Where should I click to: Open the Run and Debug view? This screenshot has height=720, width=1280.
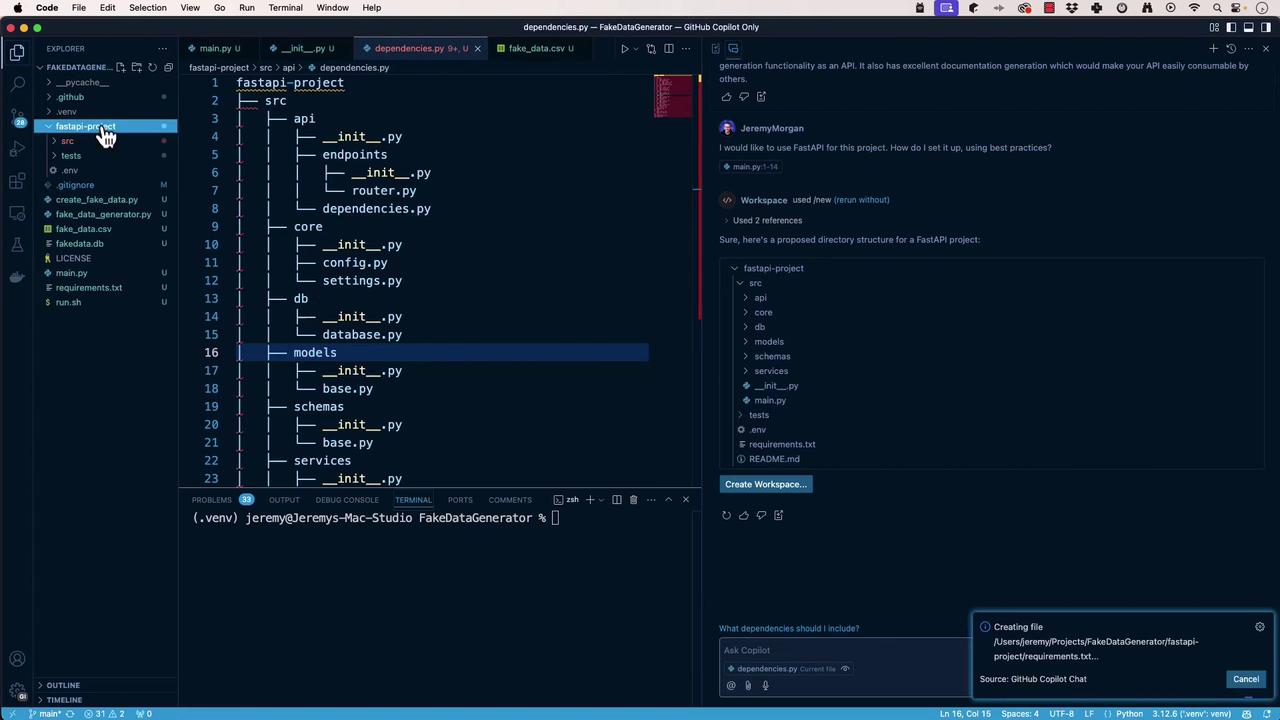click(17, 149)
